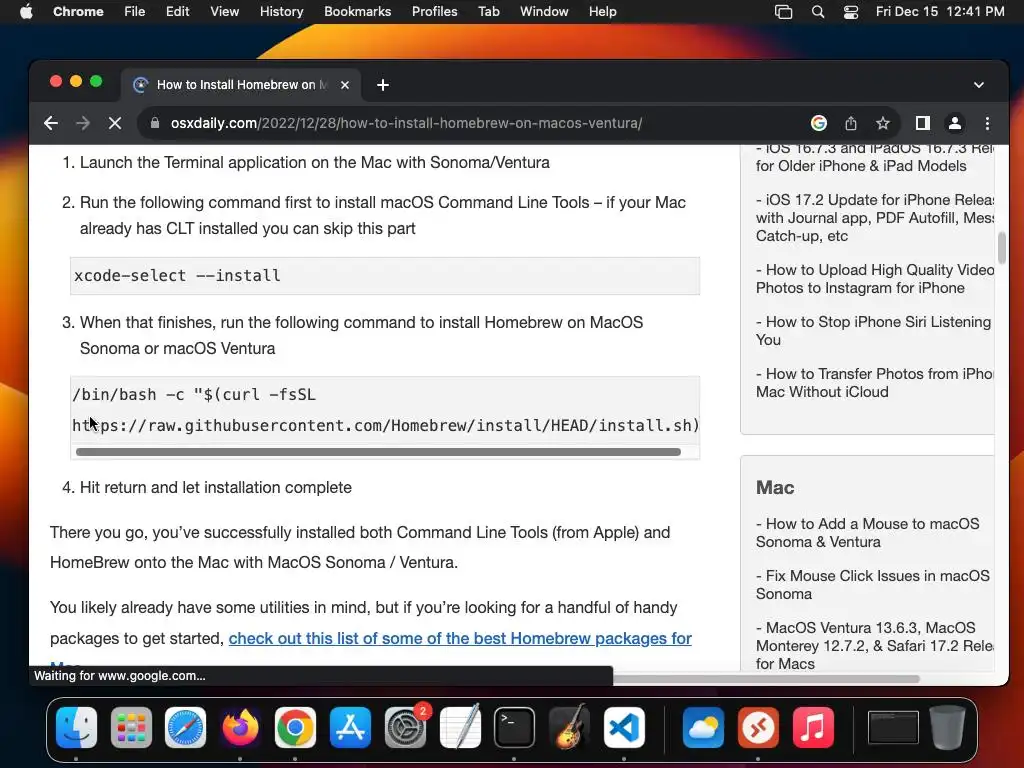Click the address bar URL
Image resolution: width=1024 pixels, height=768 pixels.
406,123
